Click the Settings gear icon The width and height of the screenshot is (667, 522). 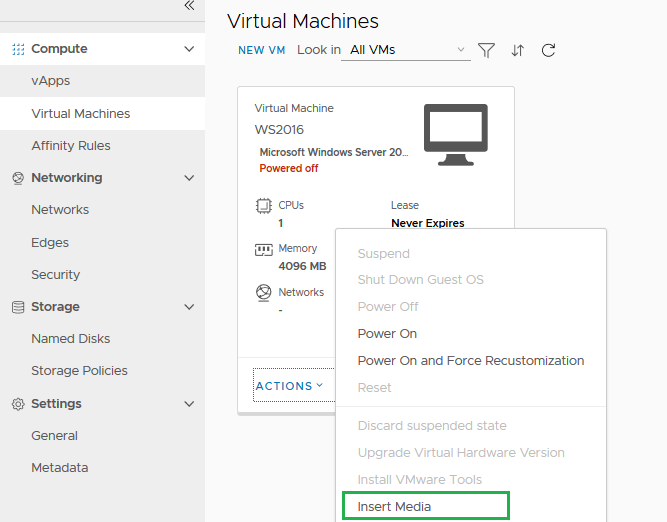pos(18,404)
